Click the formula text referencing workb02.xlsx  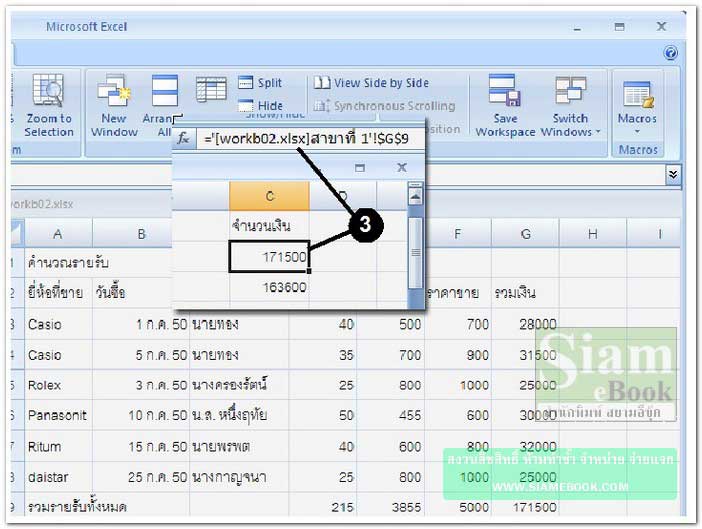pyautogui.click(x=306, y=139)
